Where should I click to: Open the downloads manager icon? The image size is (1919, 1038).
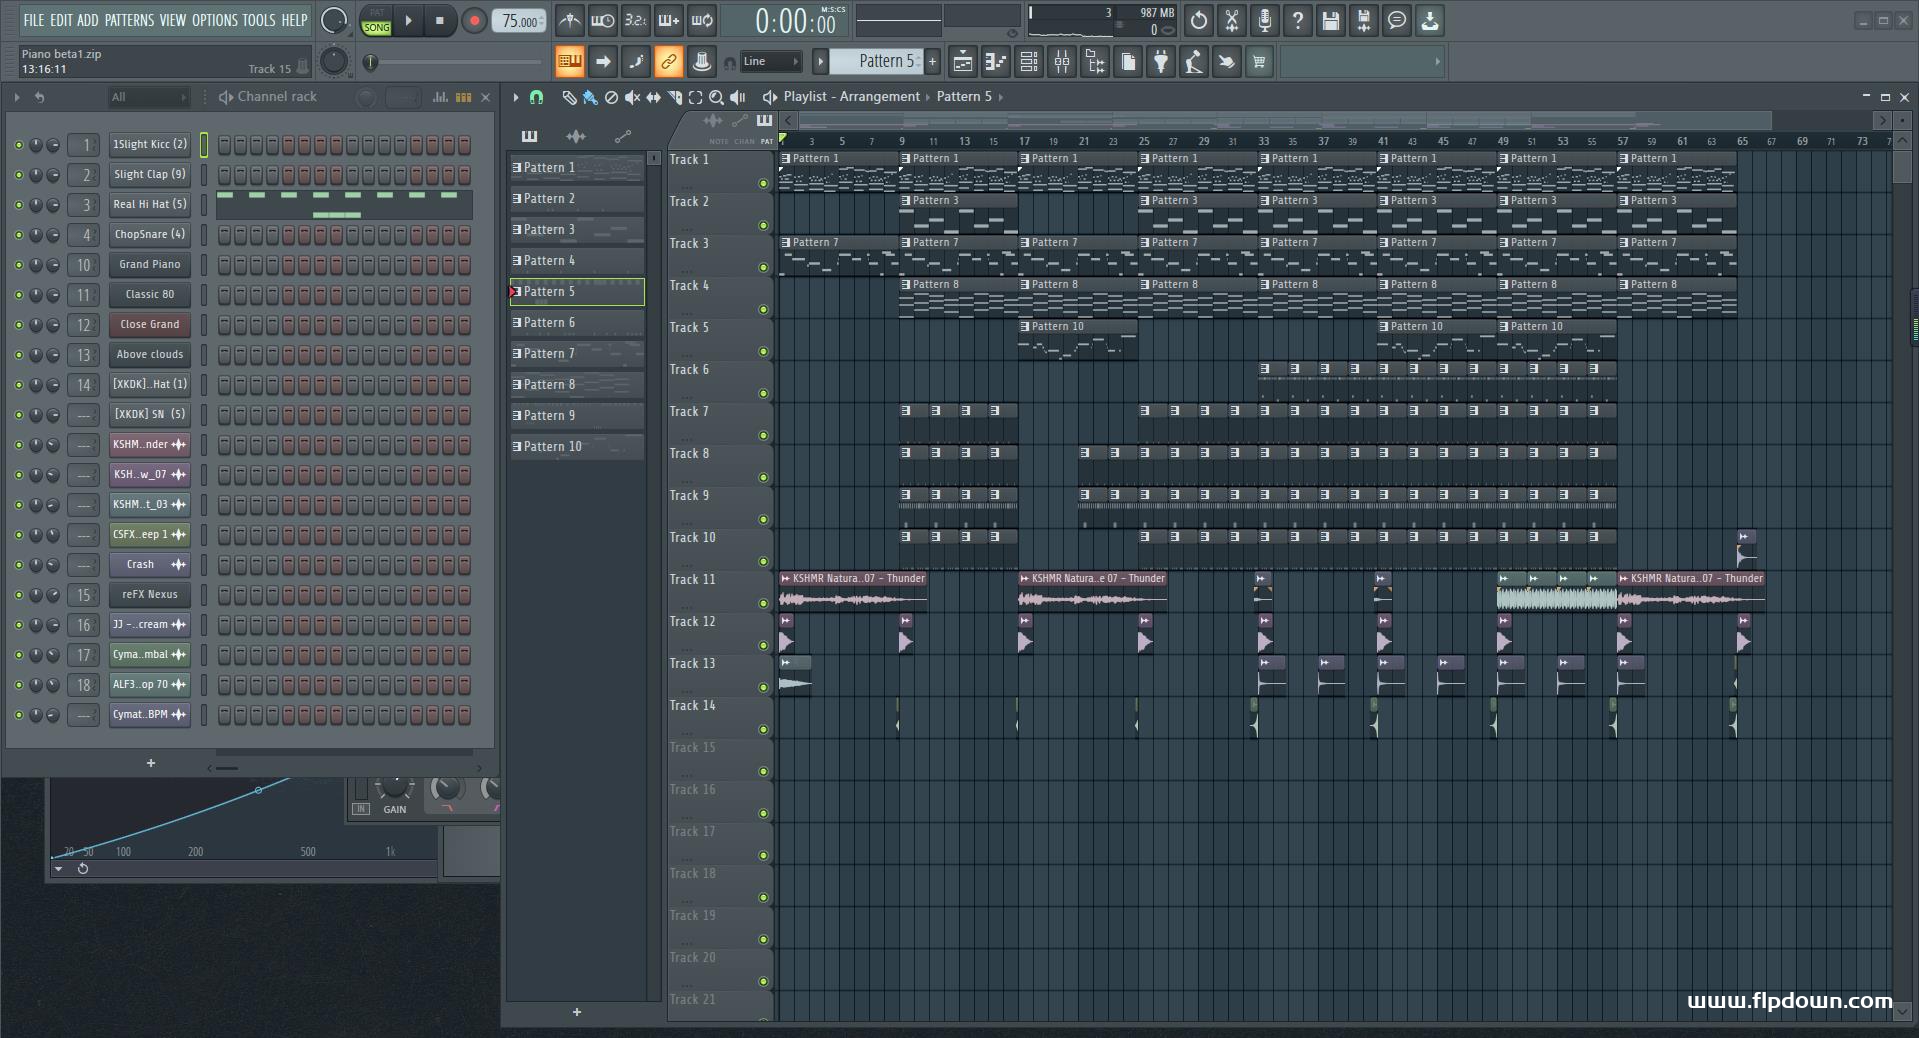point(1430,20)
